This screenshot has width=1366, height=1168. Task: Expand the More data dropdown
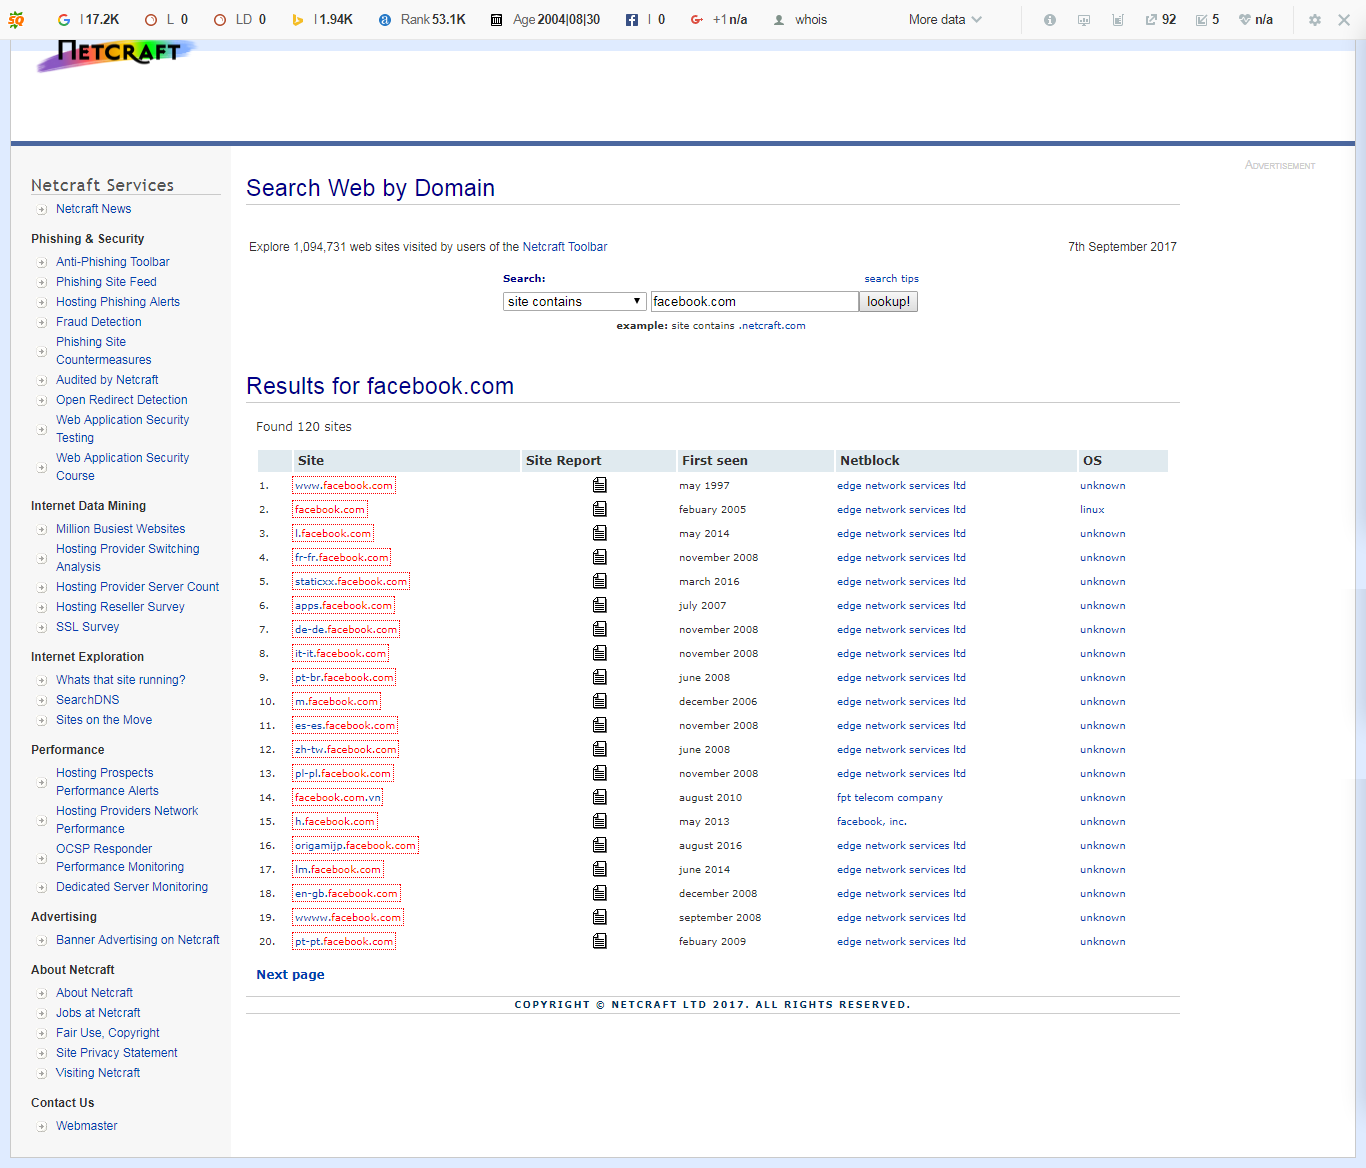point(944,18)
